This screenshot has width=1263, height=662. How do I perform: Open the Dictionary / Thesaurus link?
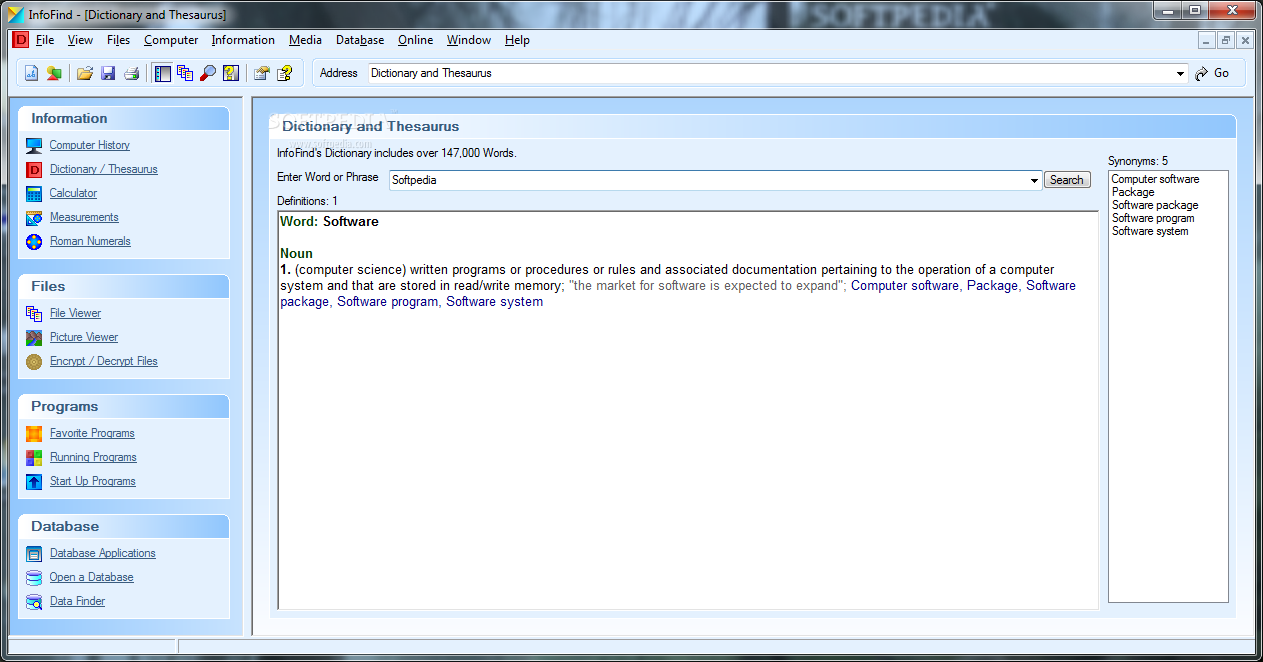pyautogui.click(x=104, y=169)
